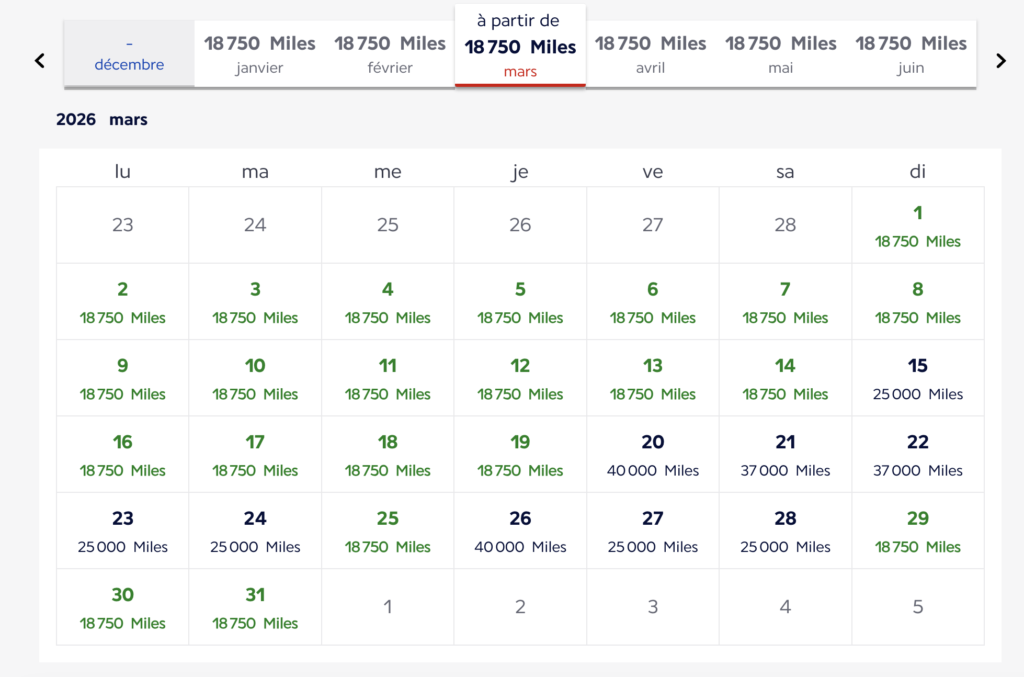Select March 31 award date

pos(255,606)
